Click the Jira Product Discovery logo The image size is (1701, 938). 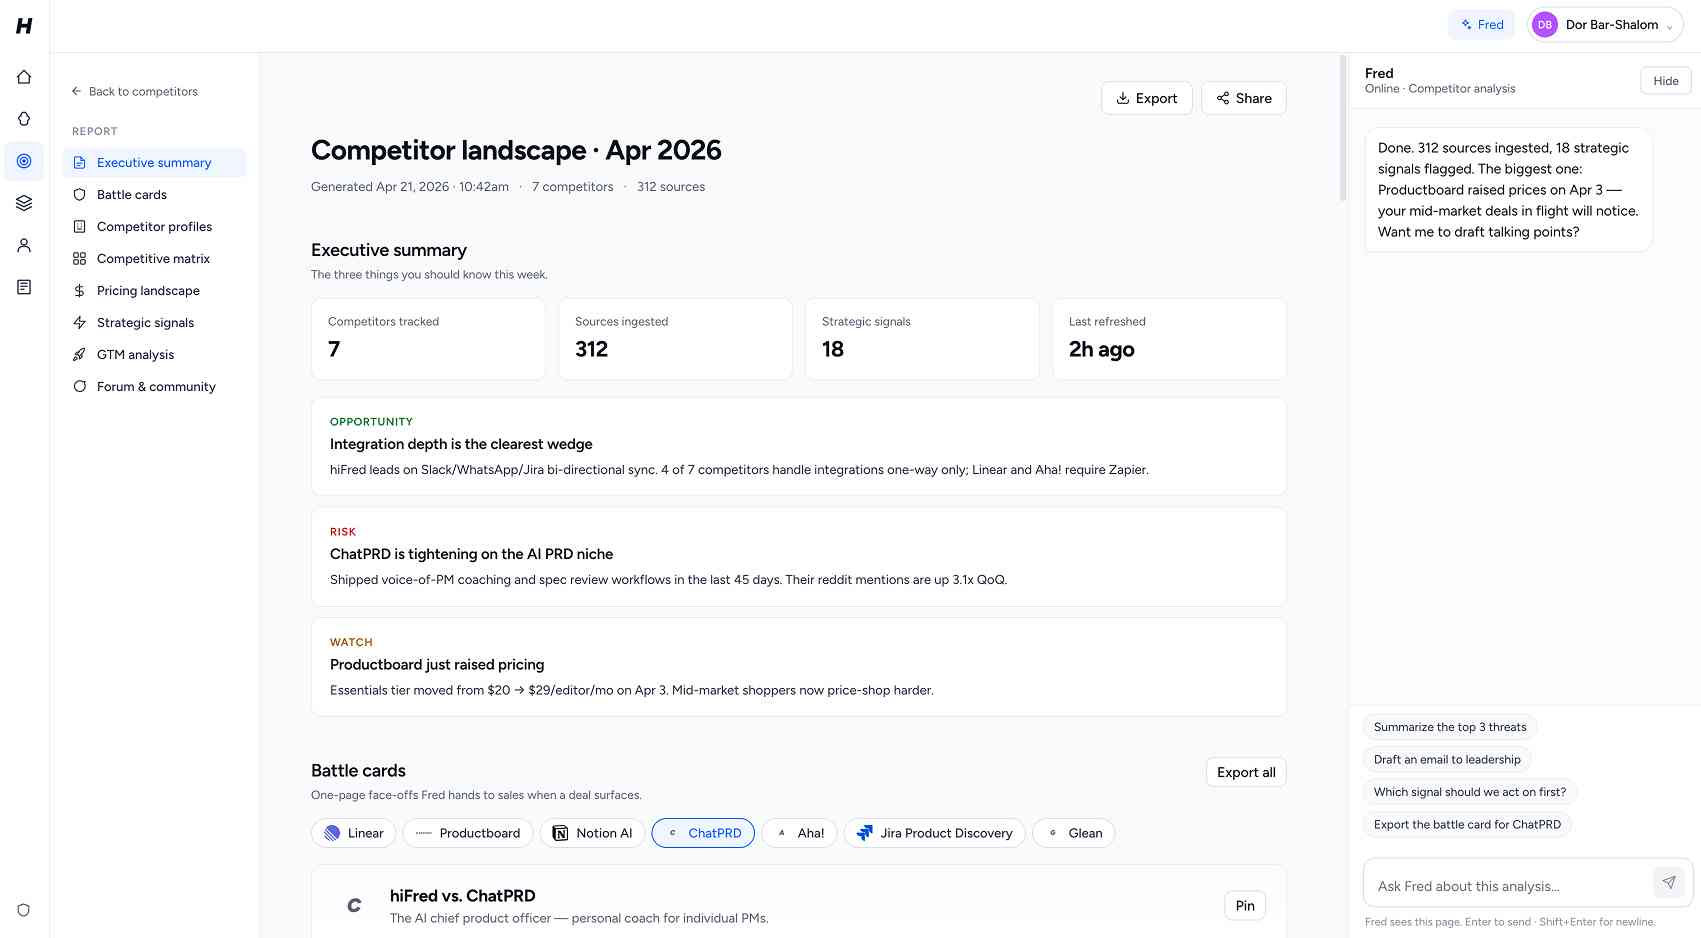[x=865, y=833]
